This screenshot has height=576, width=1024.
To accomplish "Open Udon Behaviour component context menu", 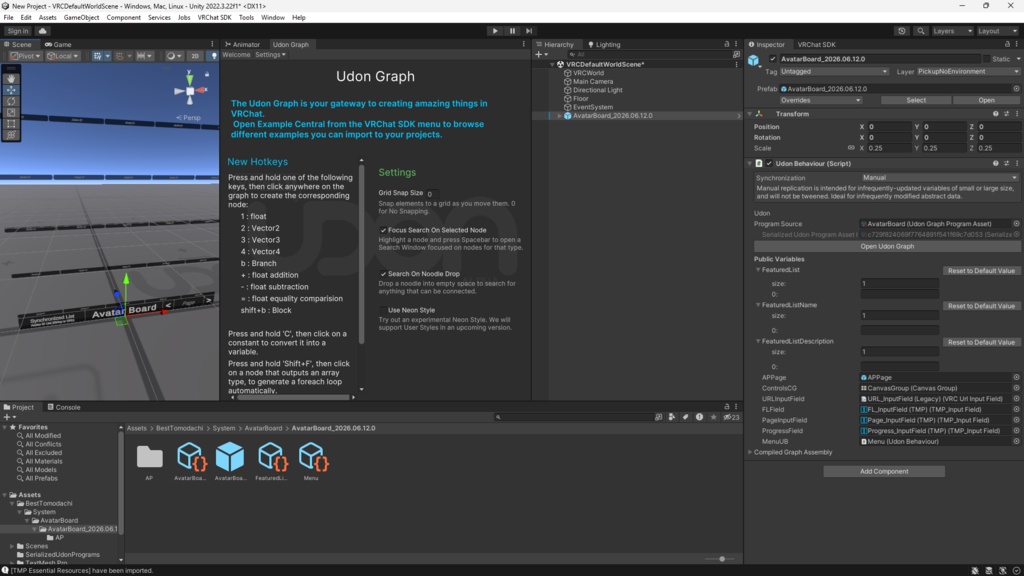I will tap(1017, 163).
